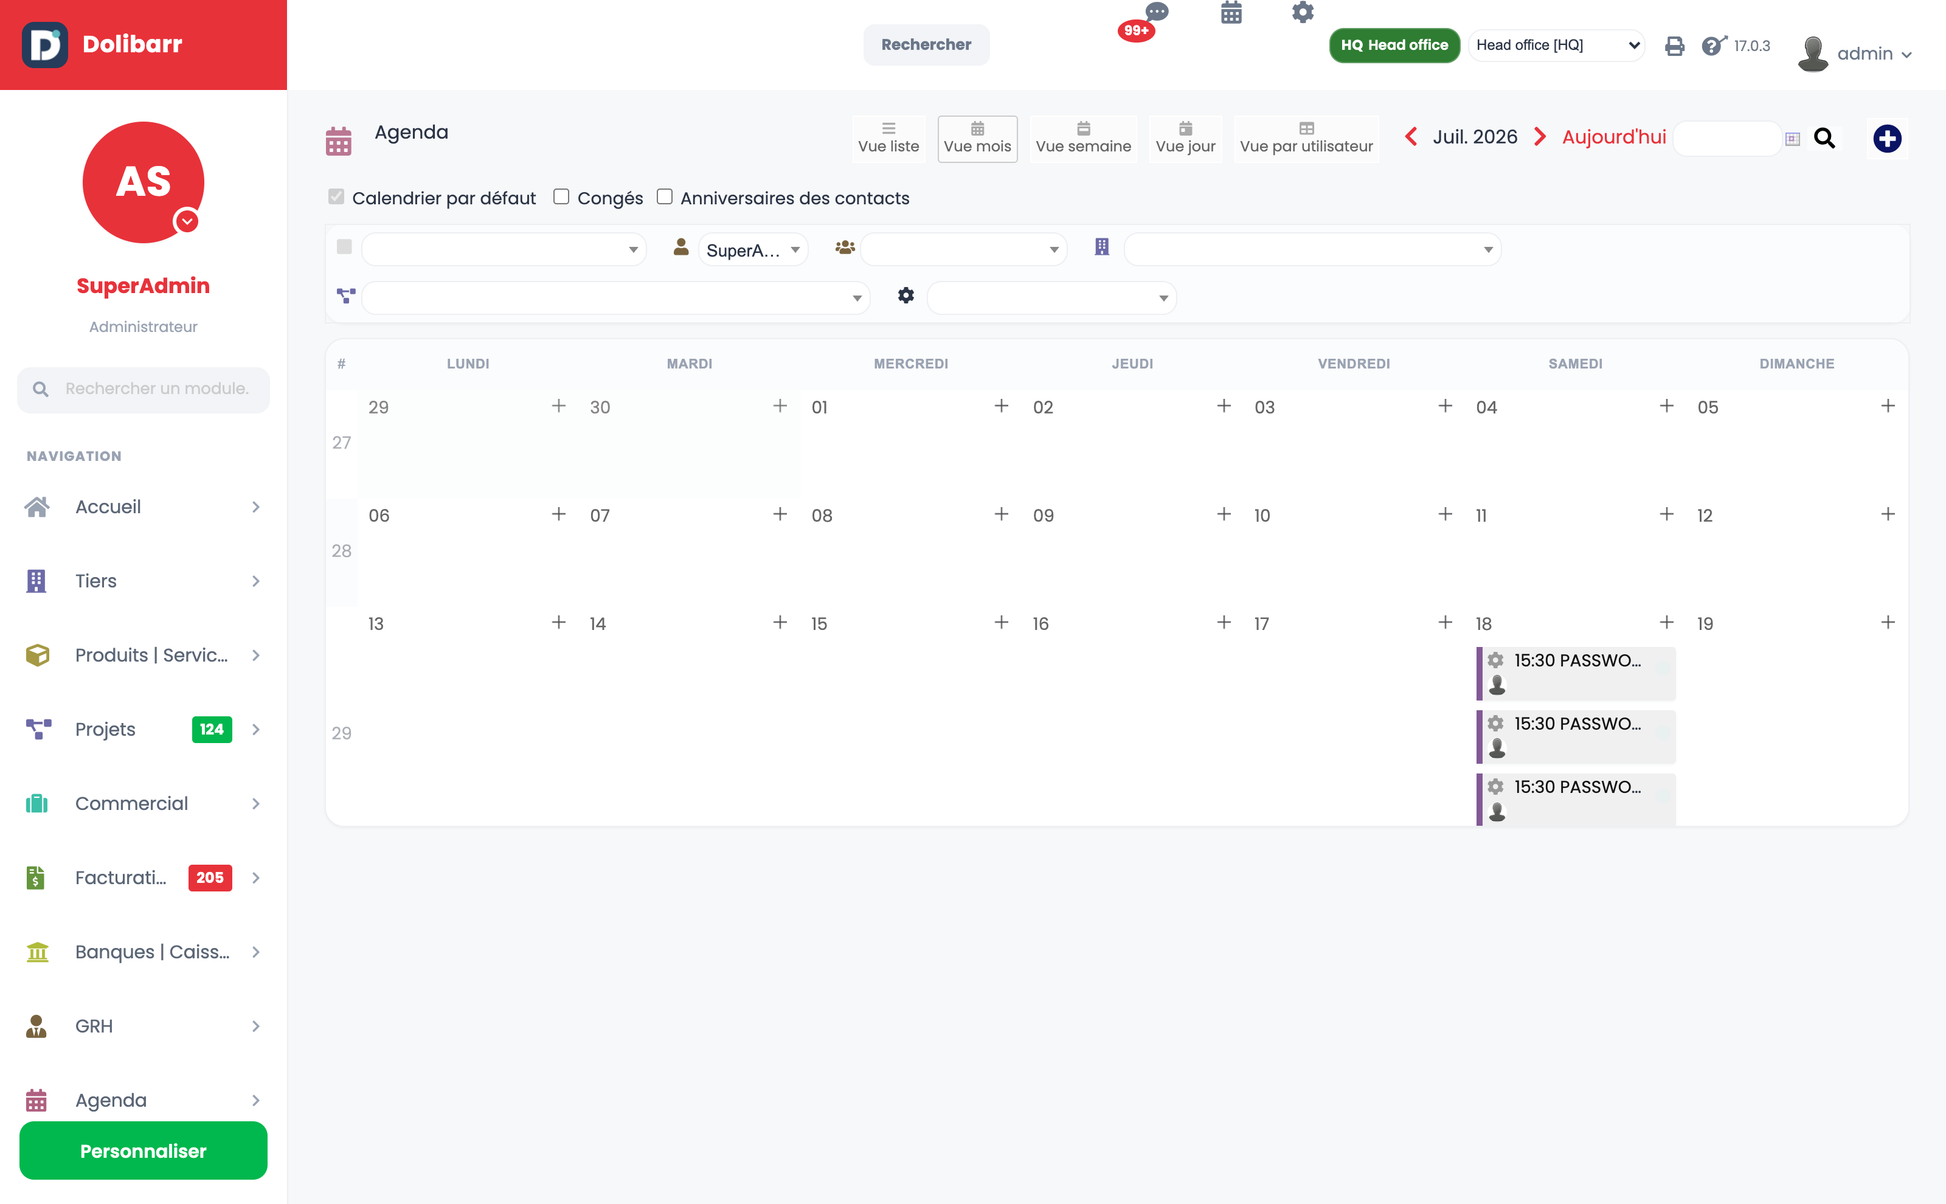The image size is (1946, 1204).
Task: Open the event type gear filter dropdown
Action: tap(1051, 298)
